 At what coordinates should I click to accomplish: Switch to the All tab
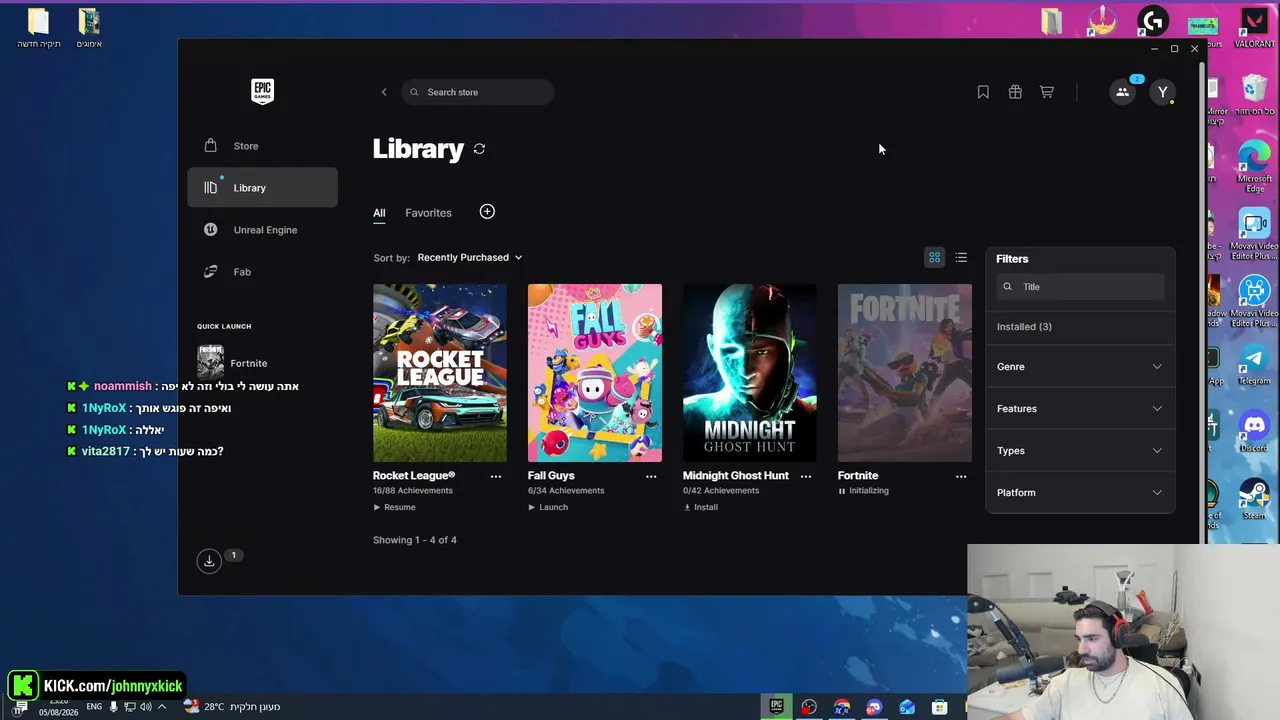pos(379,213)
